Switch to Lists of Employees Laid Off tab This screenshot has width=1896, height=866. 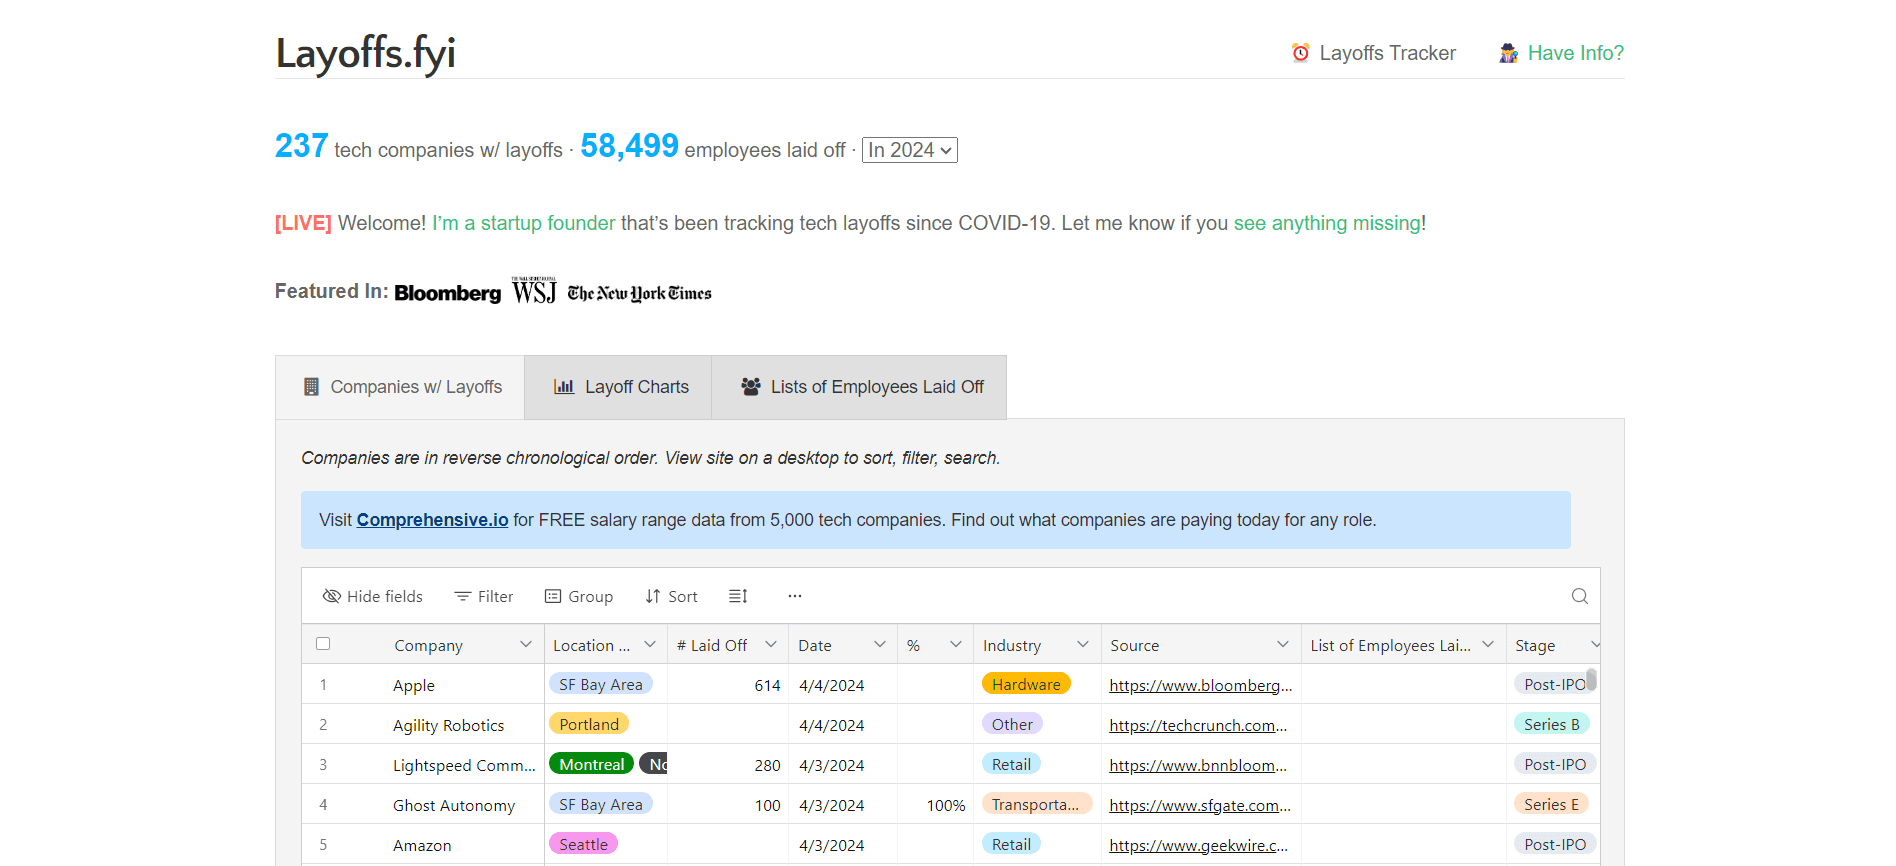coord(859,387)
